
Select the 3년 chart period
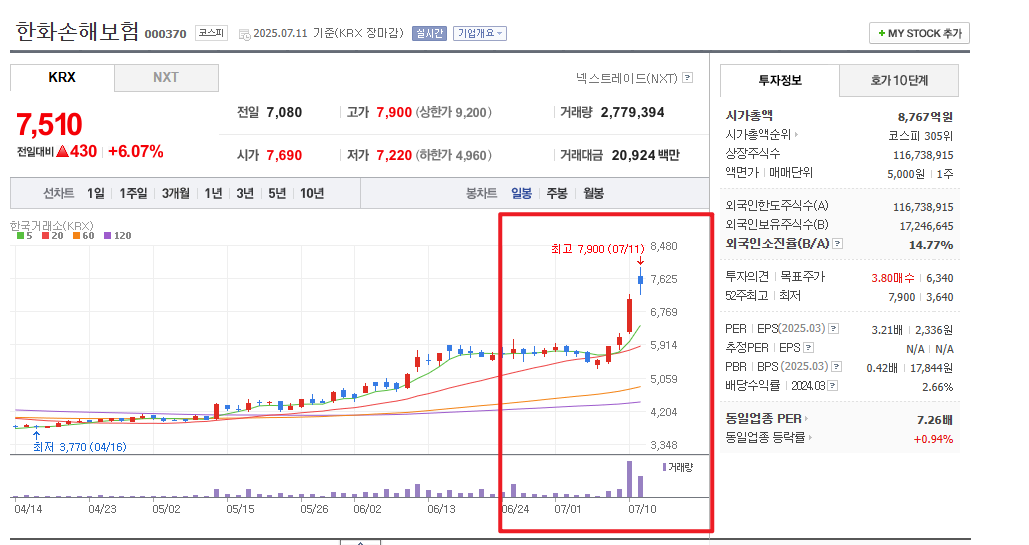point(245,193)
